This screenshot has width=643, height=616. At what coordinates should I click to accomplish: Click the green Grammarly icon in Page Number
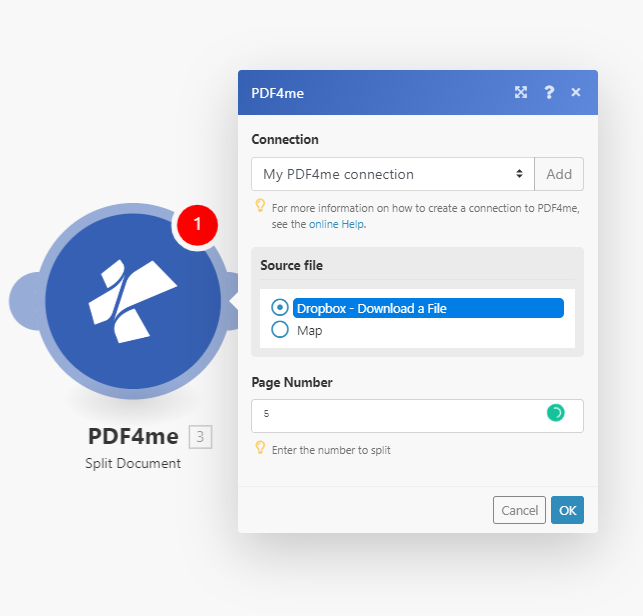point(555,413)
